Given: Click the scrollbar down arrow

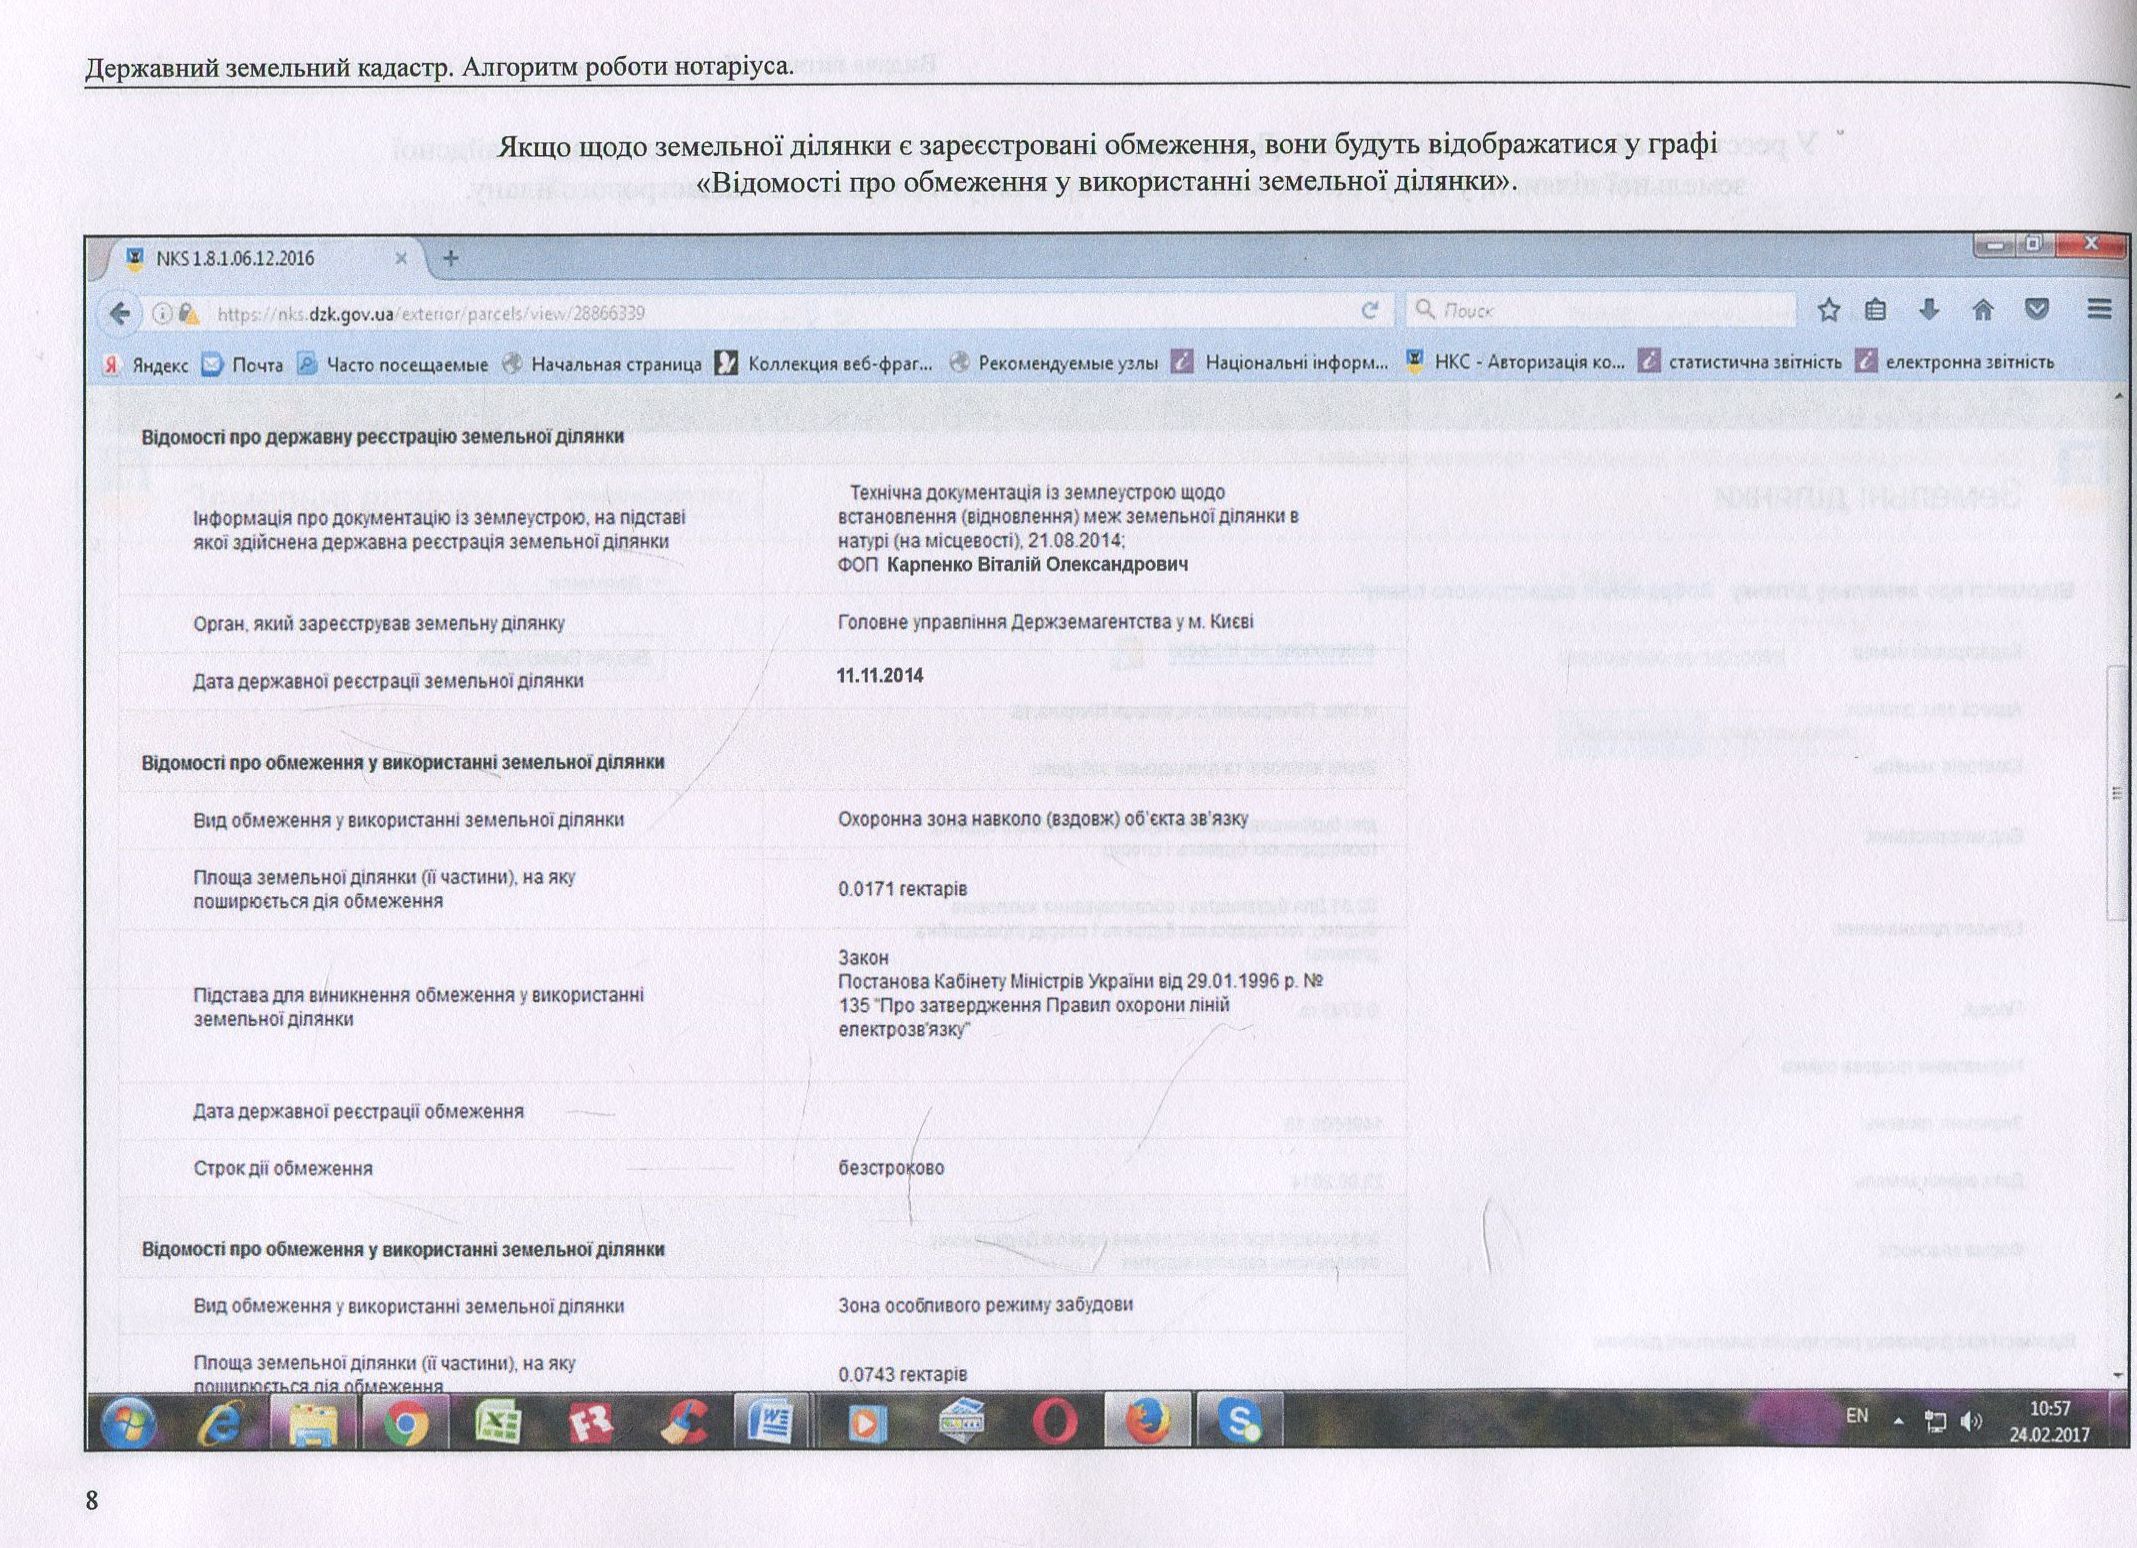Looking at the screenshot, I should click(2116, 1375).
